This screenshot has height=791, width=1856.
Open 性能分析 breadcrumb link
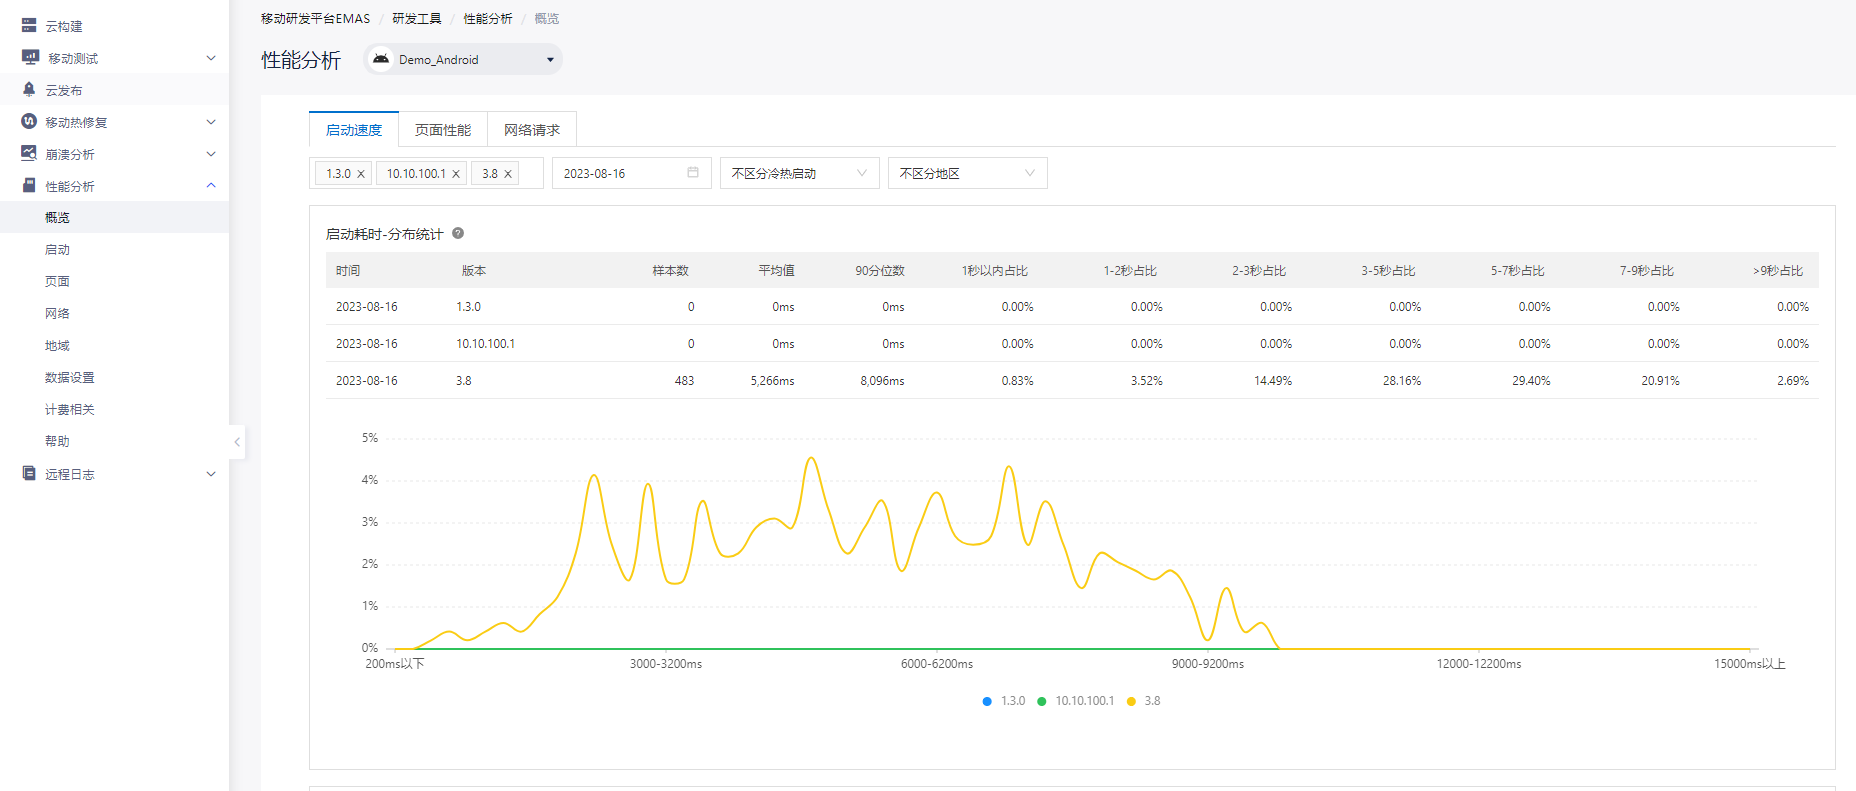tap(487, 19)
